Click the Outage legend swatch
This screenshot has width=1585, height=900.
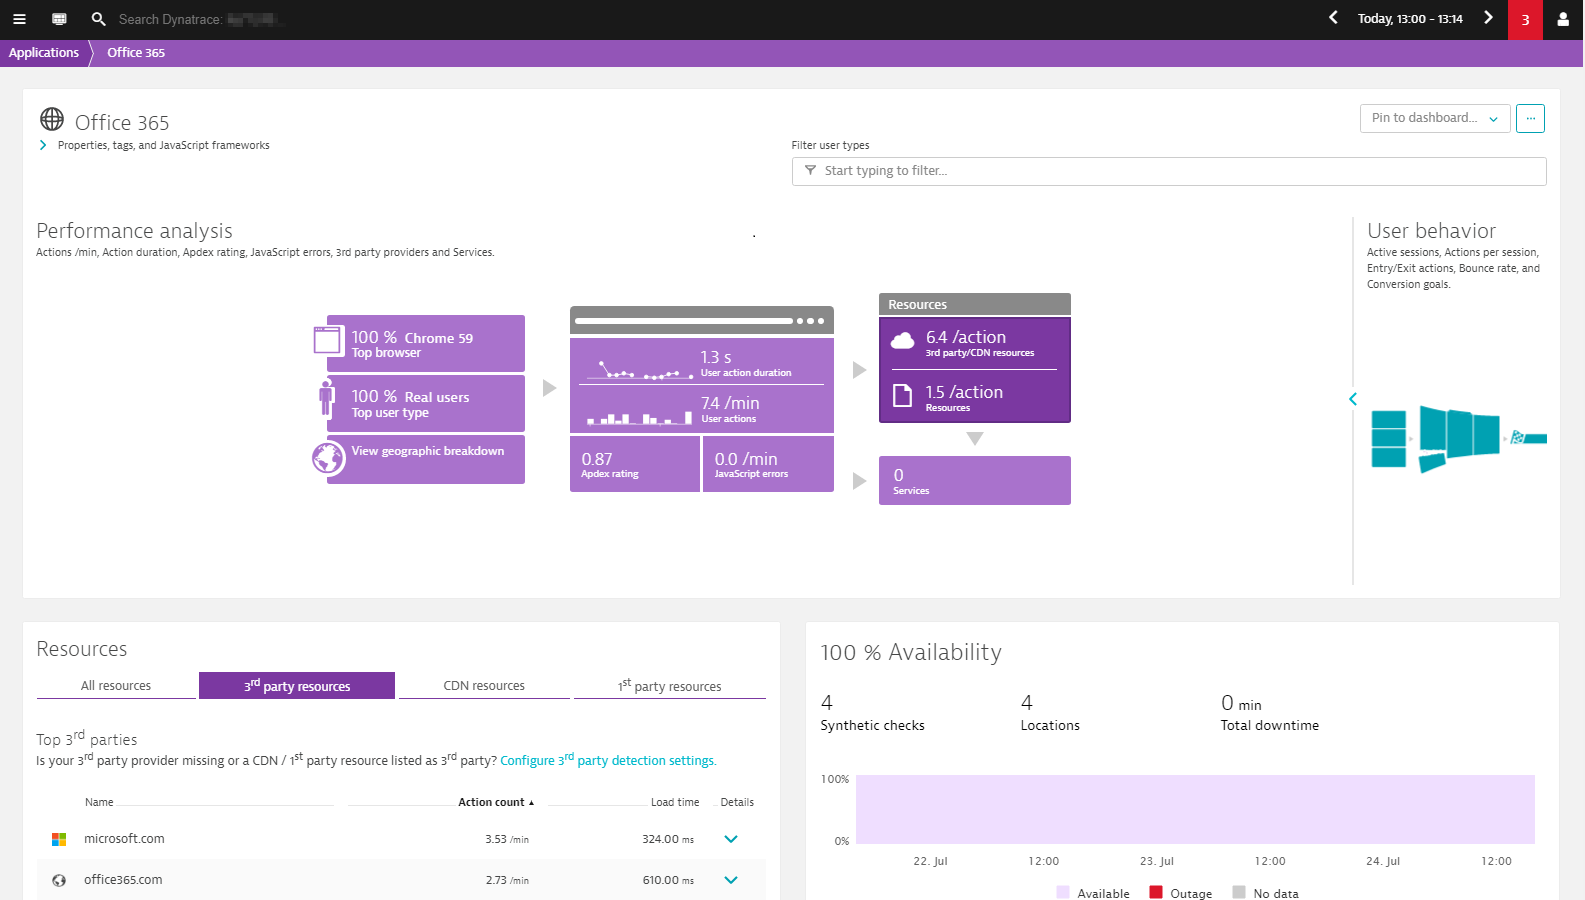pos(1156,892)
